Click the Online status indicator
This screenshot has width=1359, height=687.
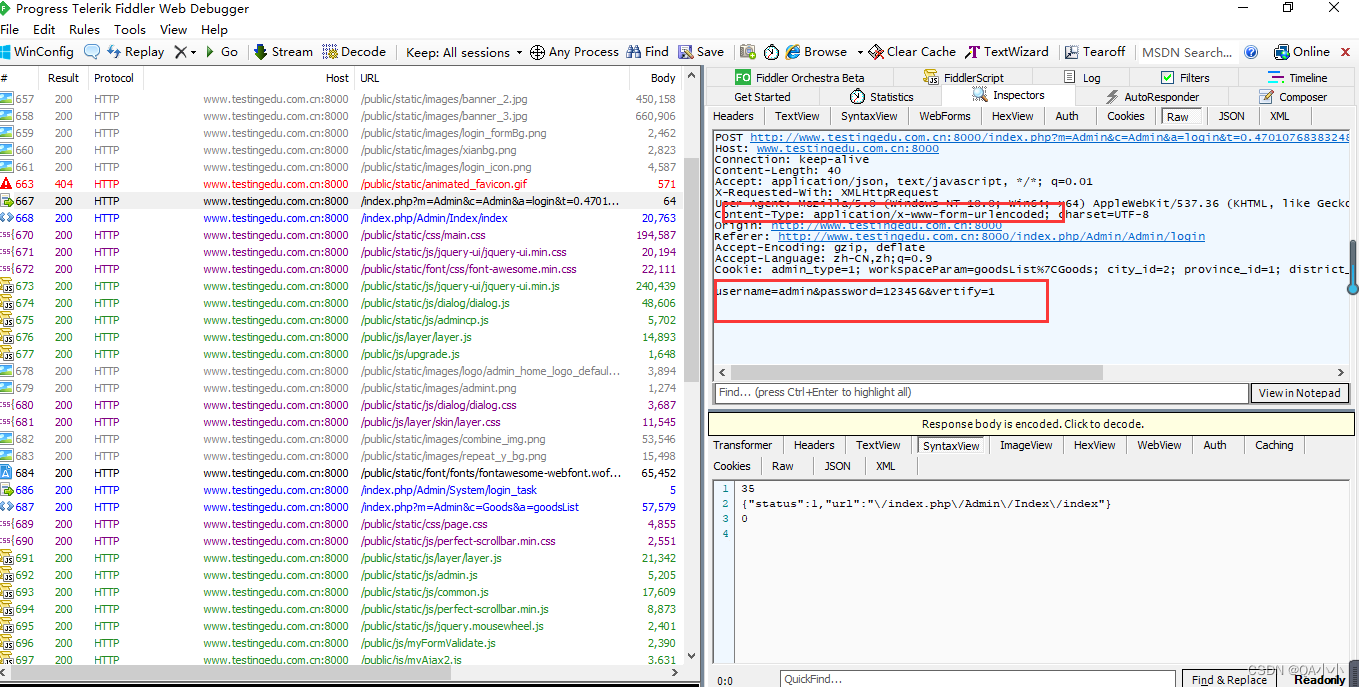point(1302,52)
